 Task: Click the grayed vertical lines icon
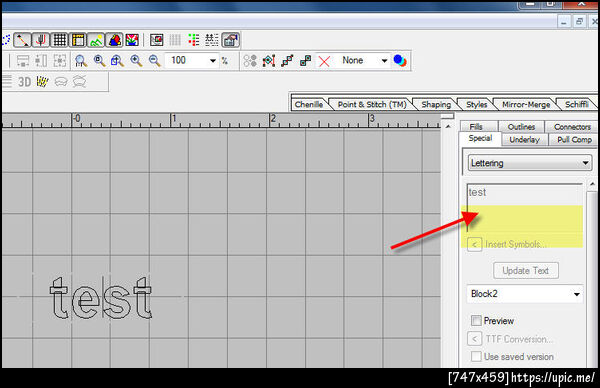(175, 40)
